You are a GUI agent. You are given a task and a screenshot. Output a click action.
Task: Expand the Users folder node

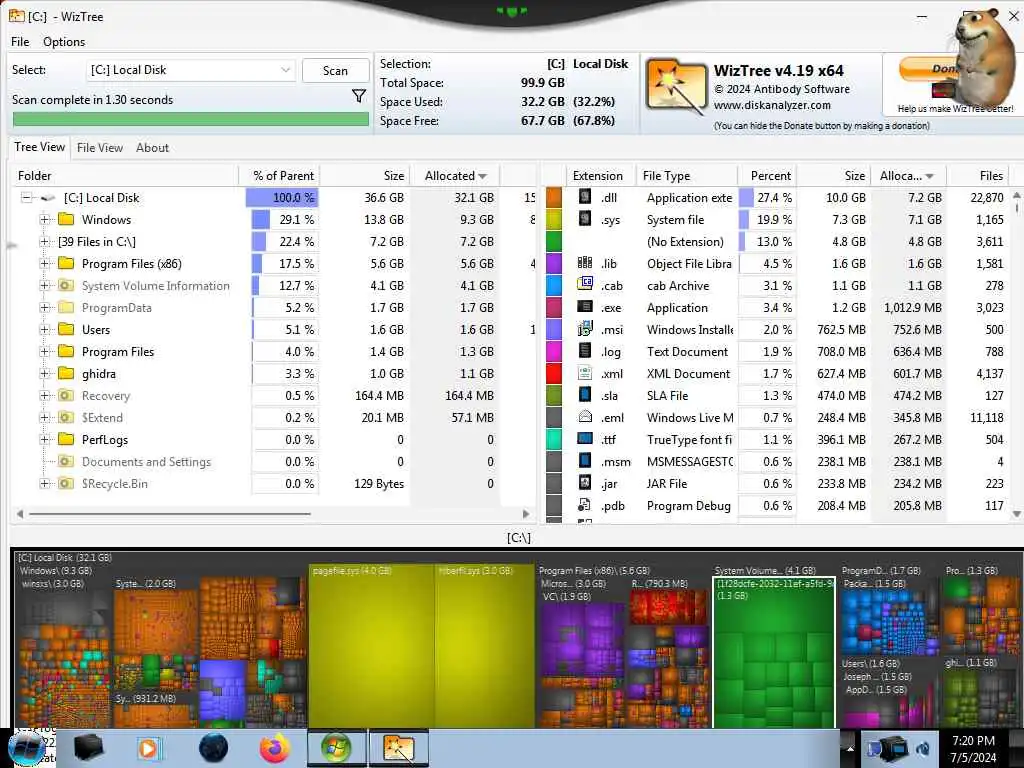click(44, 330)
